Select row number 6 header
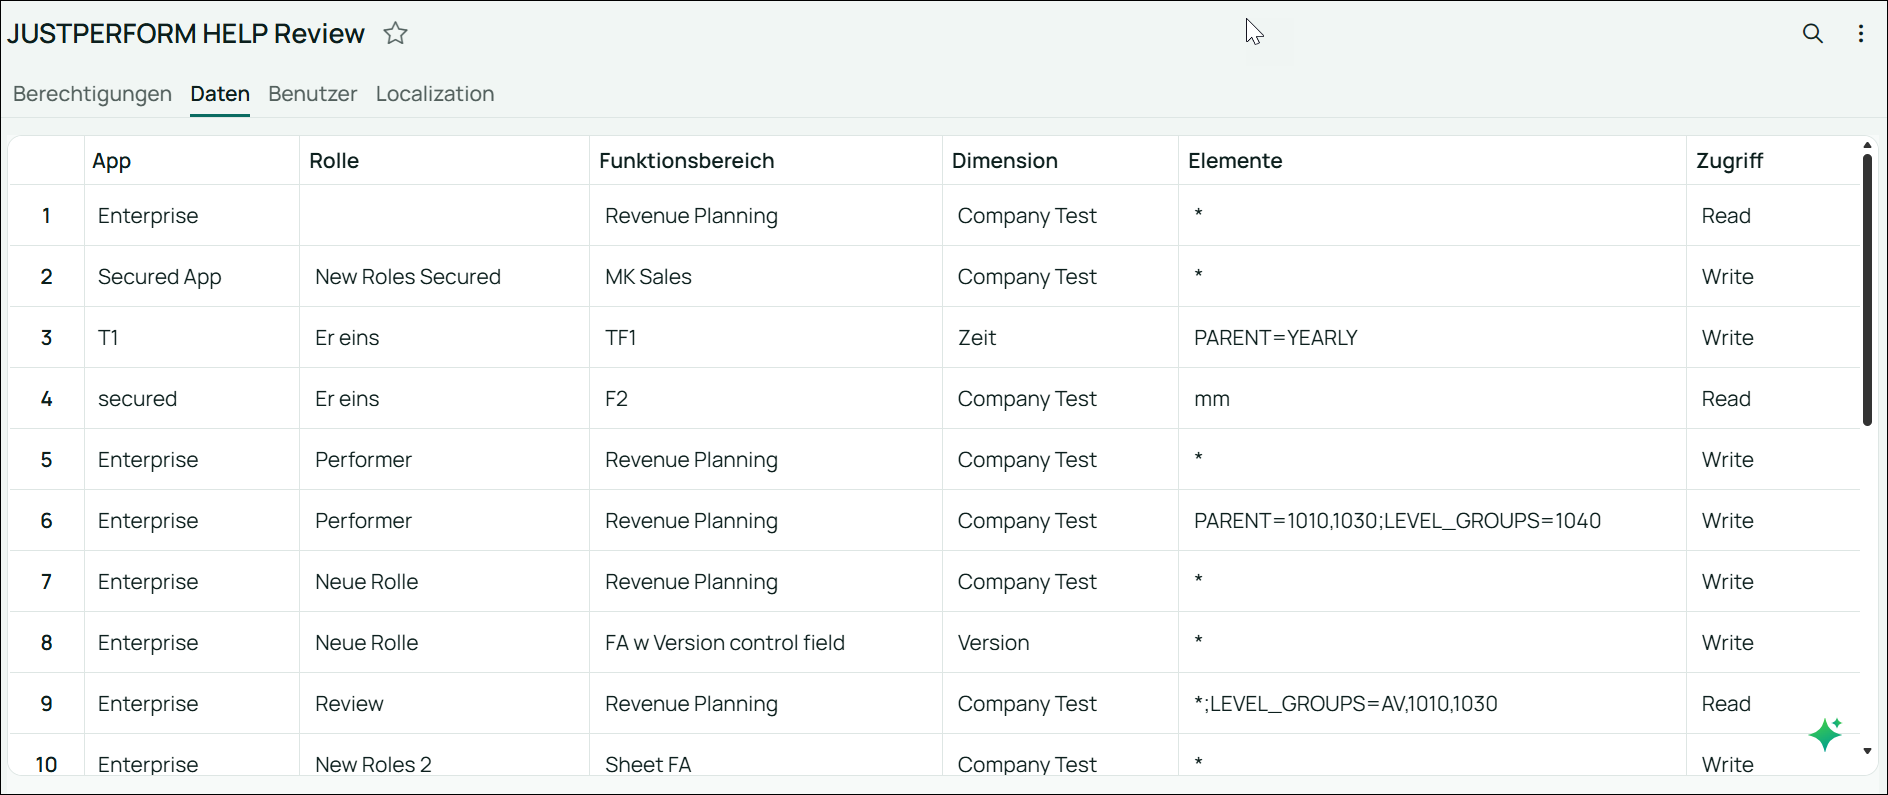Image resolution: width=1888 pixels, height=795 pixels. [x=47, y=521]
